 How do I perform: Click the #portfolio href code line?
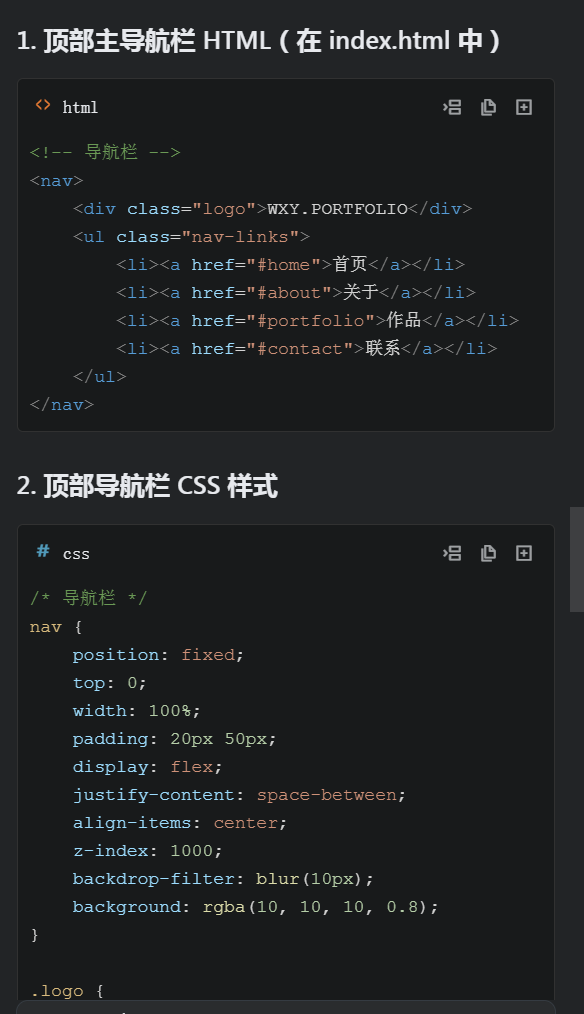[x=318, y=321]
